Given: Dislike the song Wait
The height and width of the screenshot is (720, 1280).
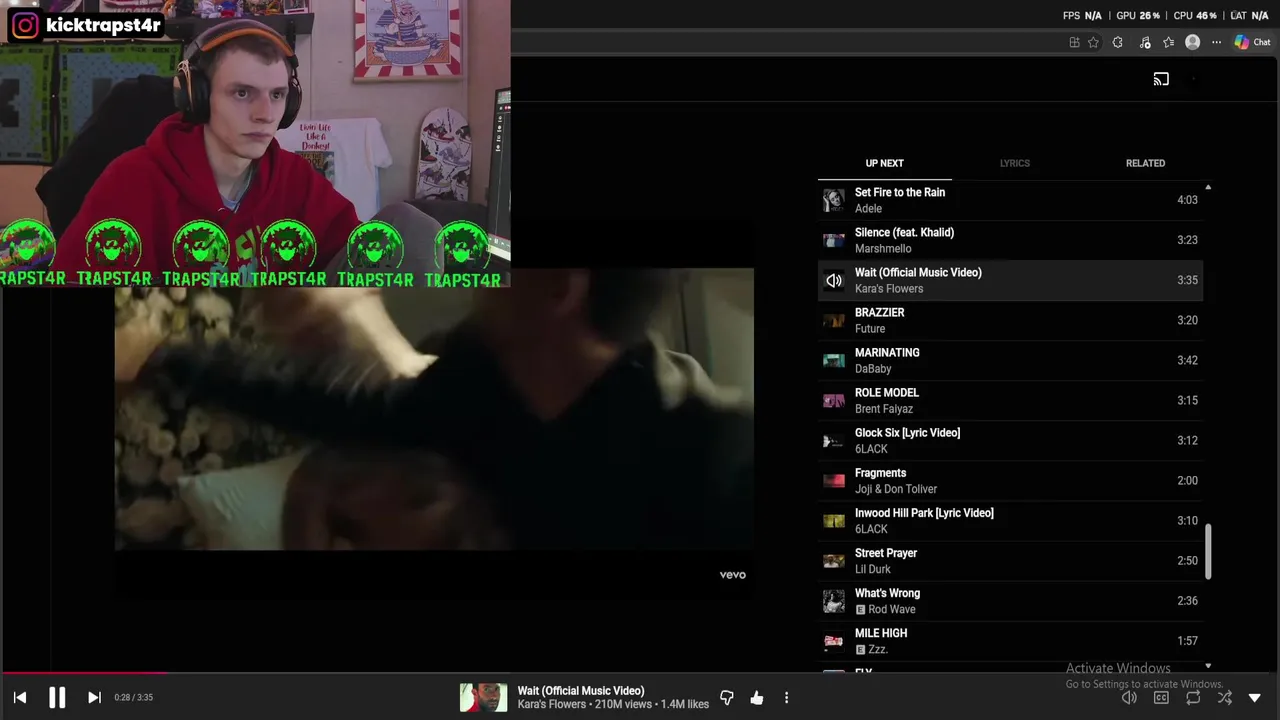Looking at the screenshot, I should (727, 698).
